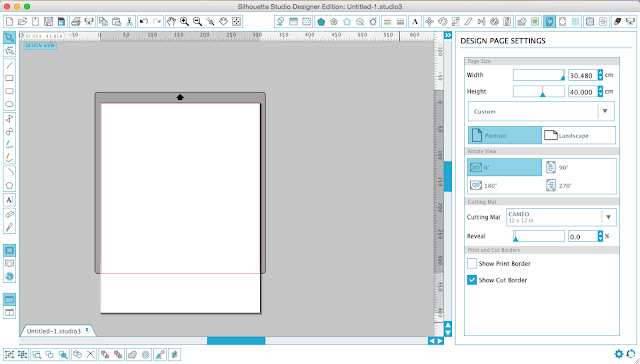640x364 pixels.
Task: Open a file using the folder icon
Action: pyautogui.click(x=22, y=21)
